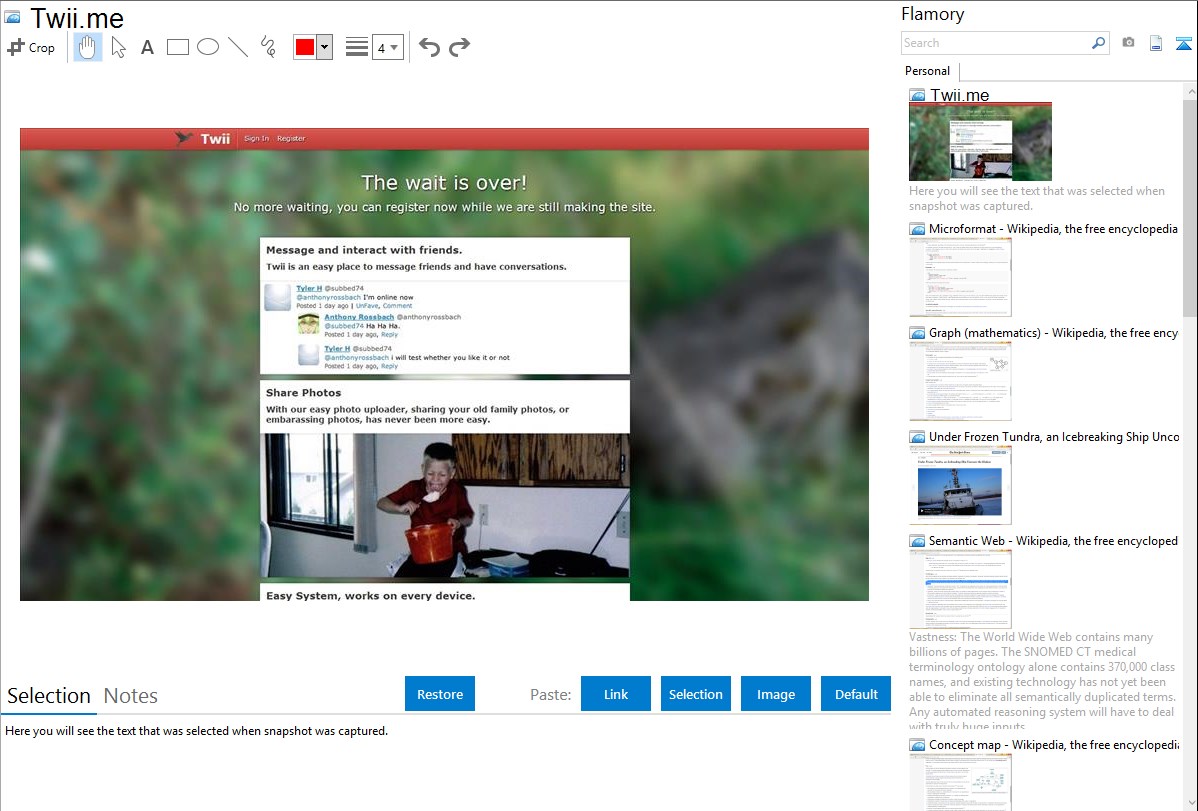Image resolution: width=1198 pixels, height=811 pixels.
Task: Redo the last undone action
Action: tap(459, 47)
